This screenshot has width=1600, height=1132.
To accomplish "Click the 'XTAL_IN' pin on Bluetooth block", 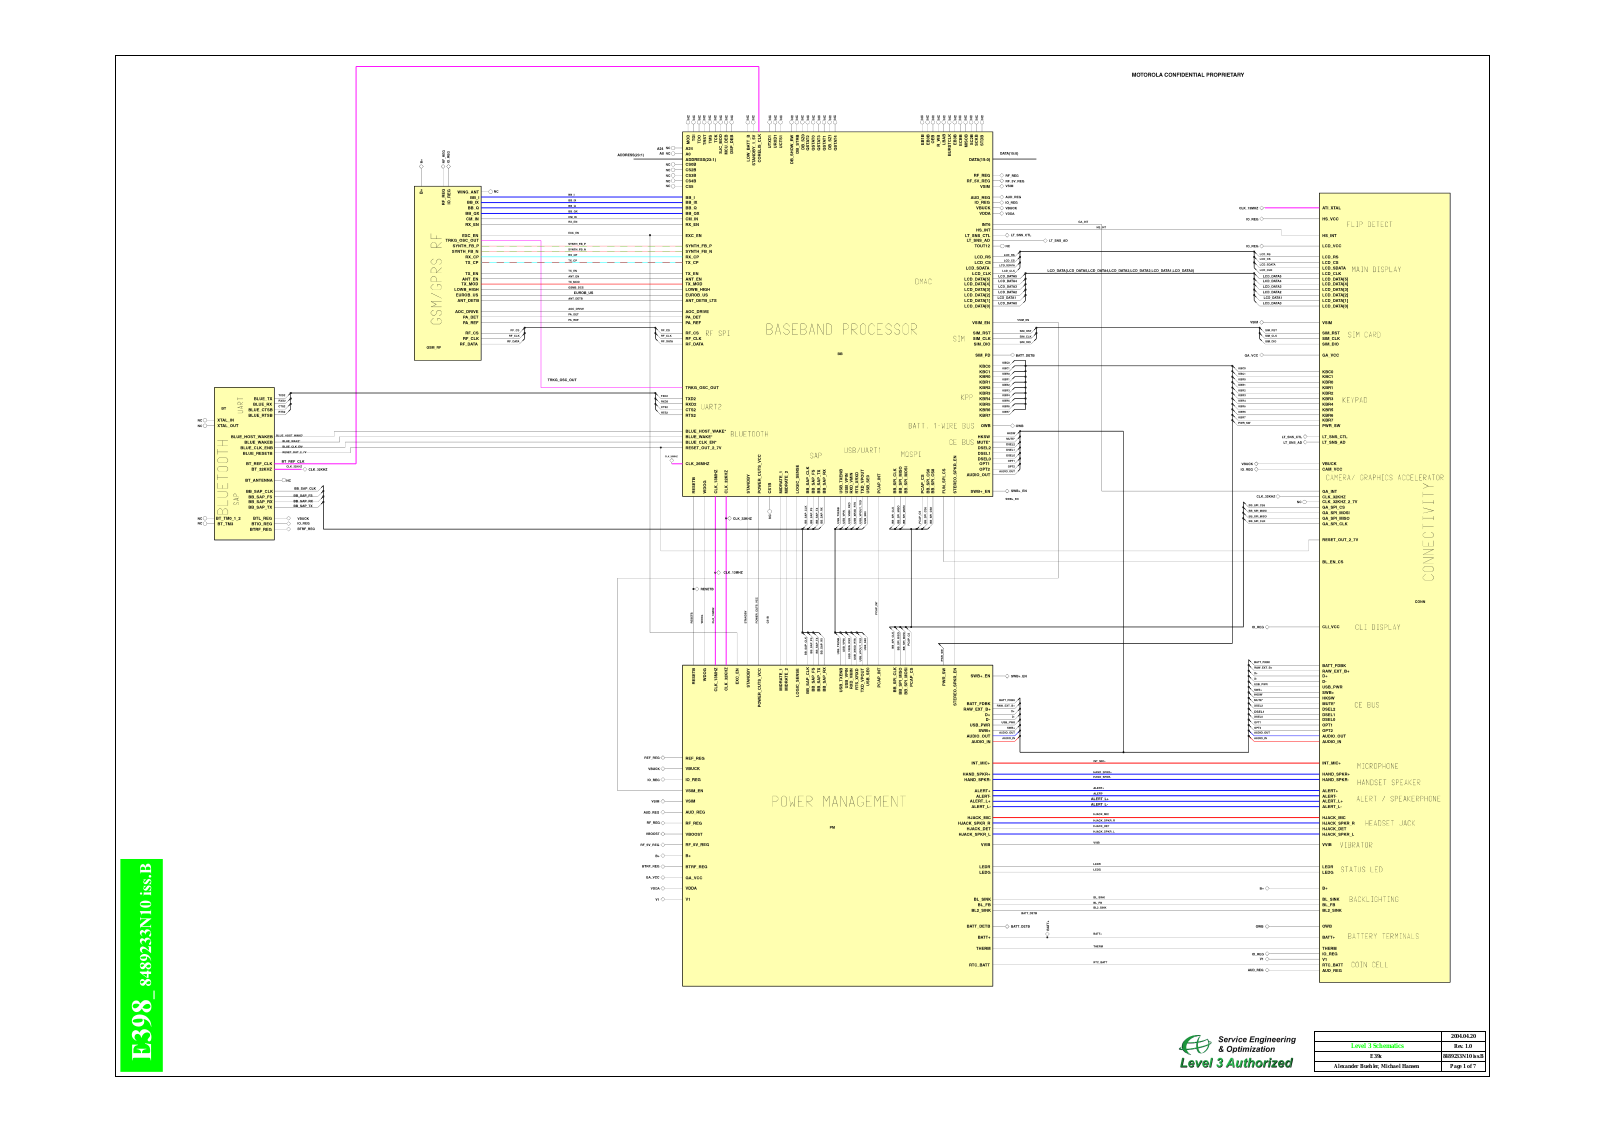I will [225, 420].
